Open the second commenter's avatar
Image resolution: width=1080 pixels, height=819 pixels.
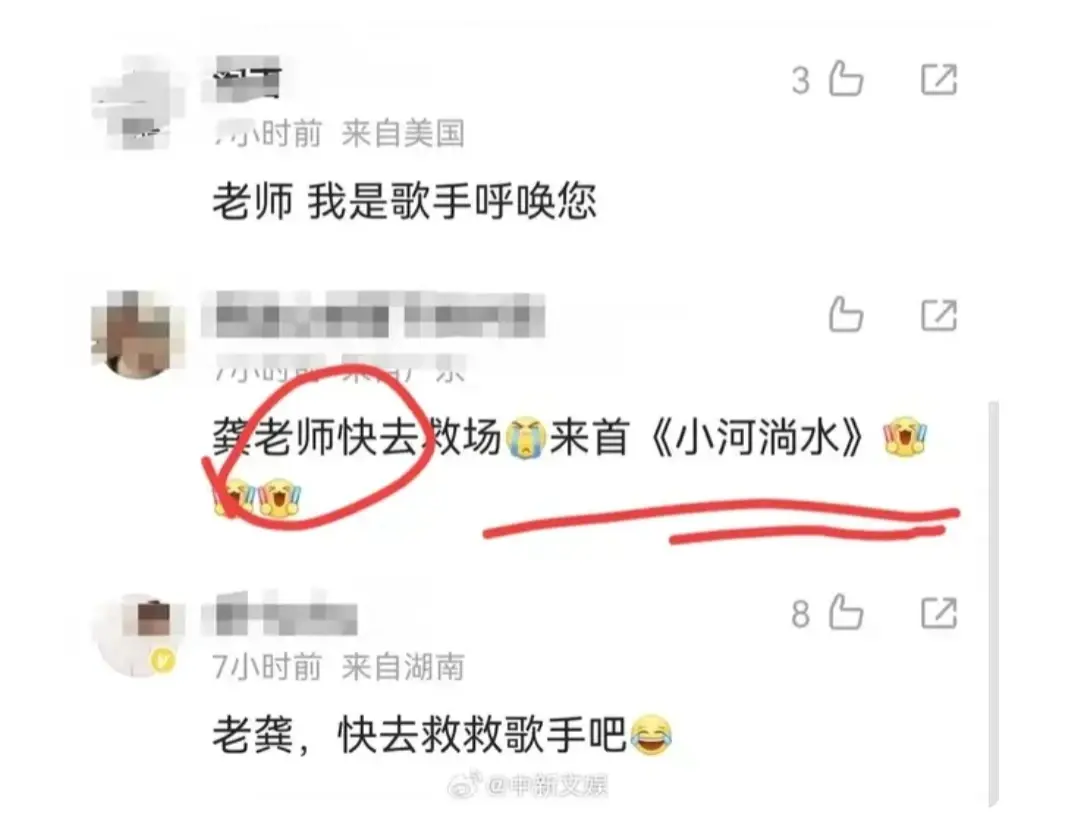pyautogui.click(x=136, y=335)
